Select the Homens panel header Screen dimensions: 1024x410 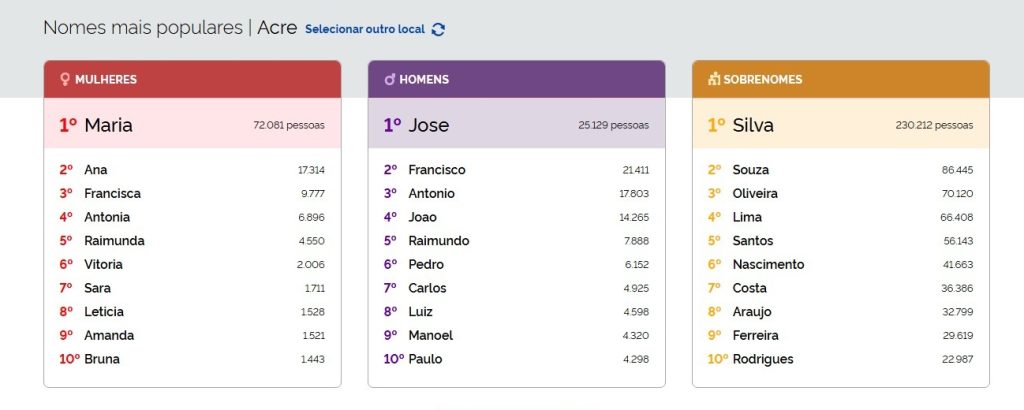516,79
